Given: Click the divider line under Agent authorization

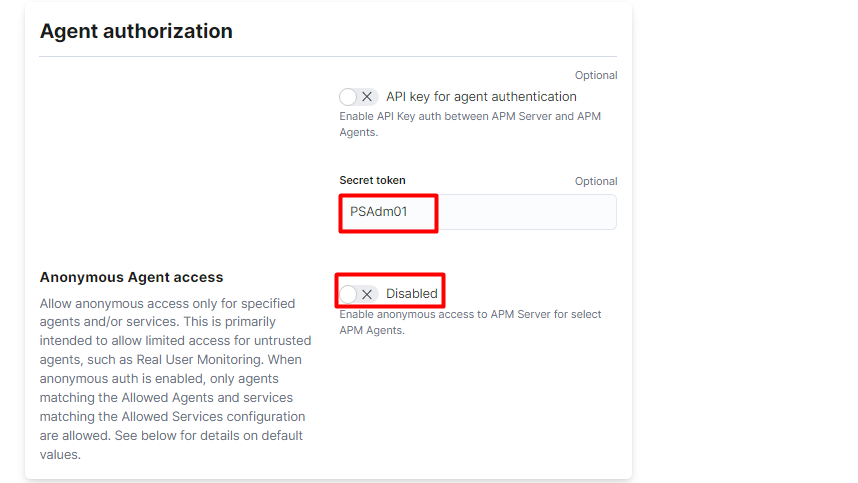Looking at the screenshot, I should pos(328,56).
